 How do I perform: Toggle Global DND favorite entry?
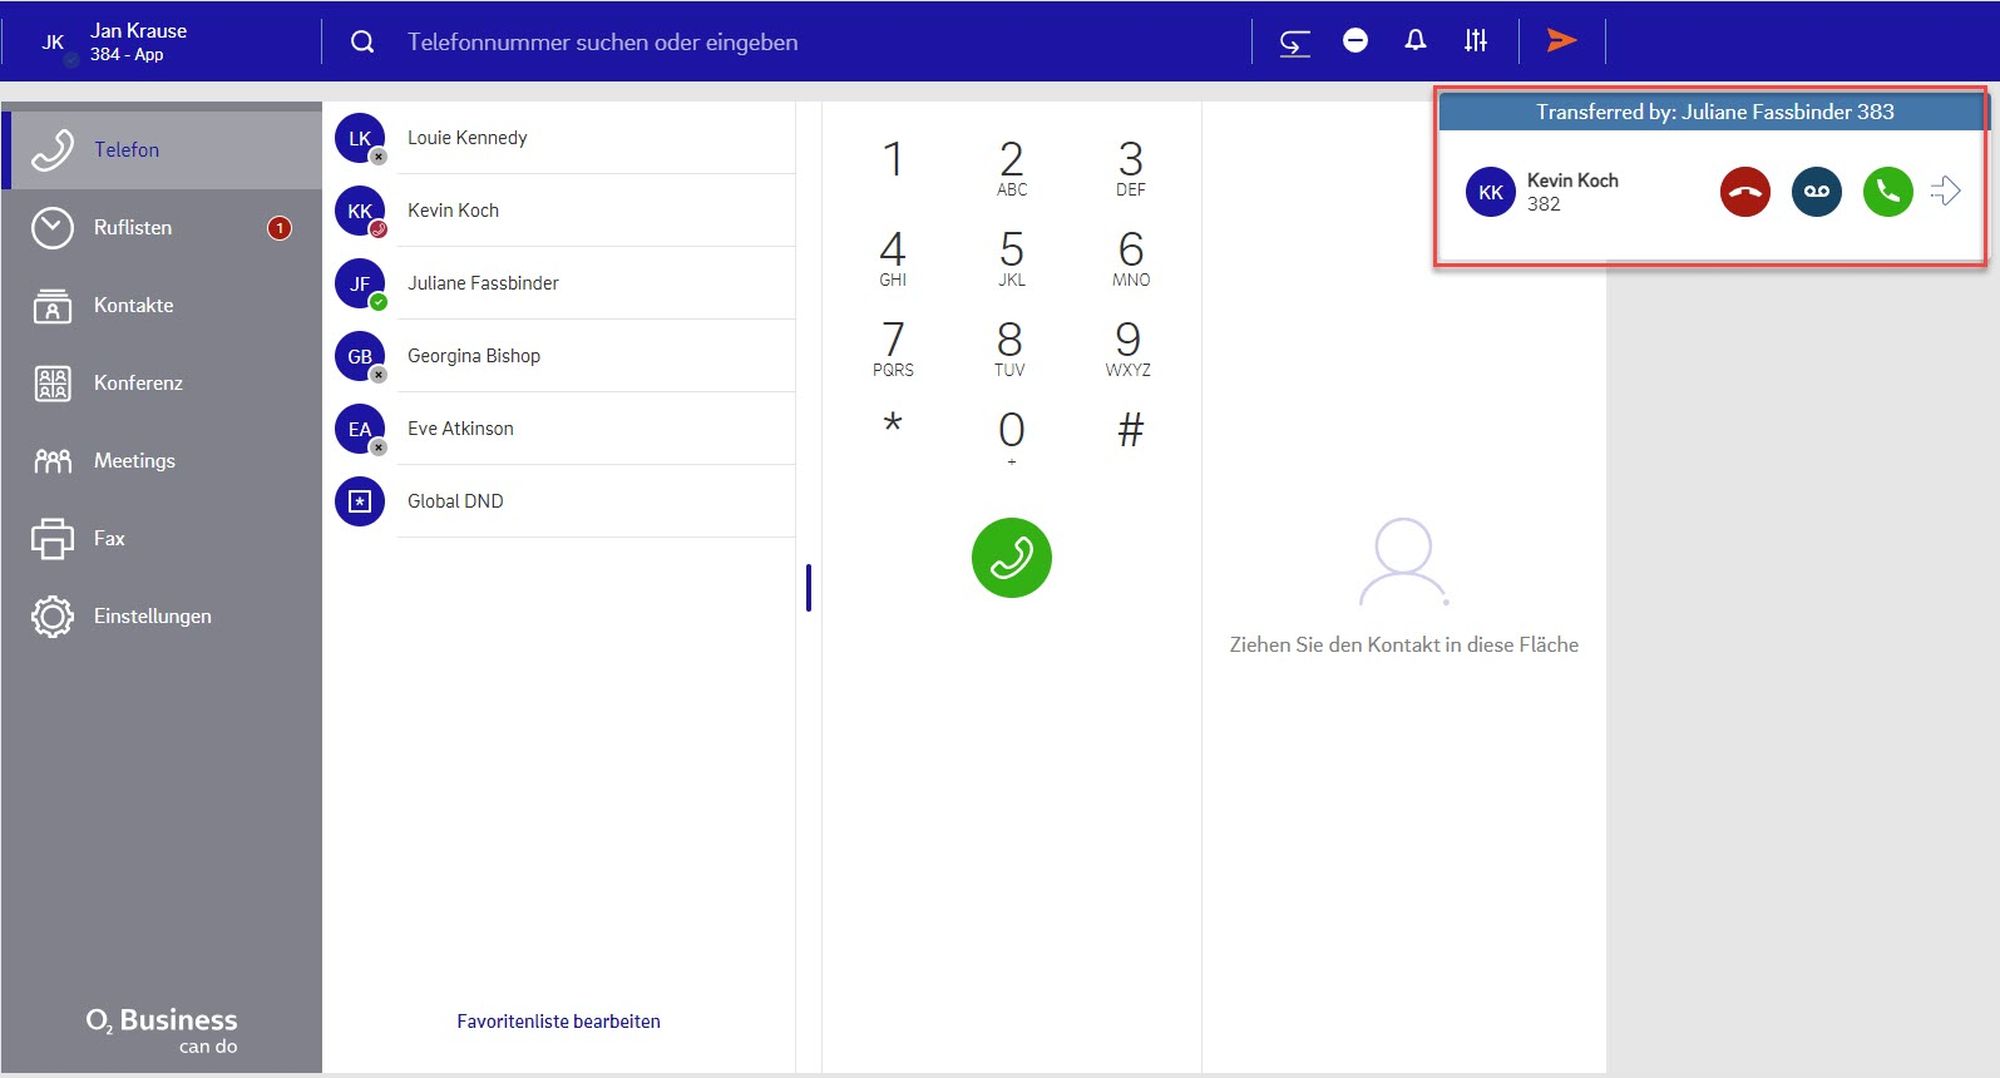pyautogui.click(x=455, y=501)
